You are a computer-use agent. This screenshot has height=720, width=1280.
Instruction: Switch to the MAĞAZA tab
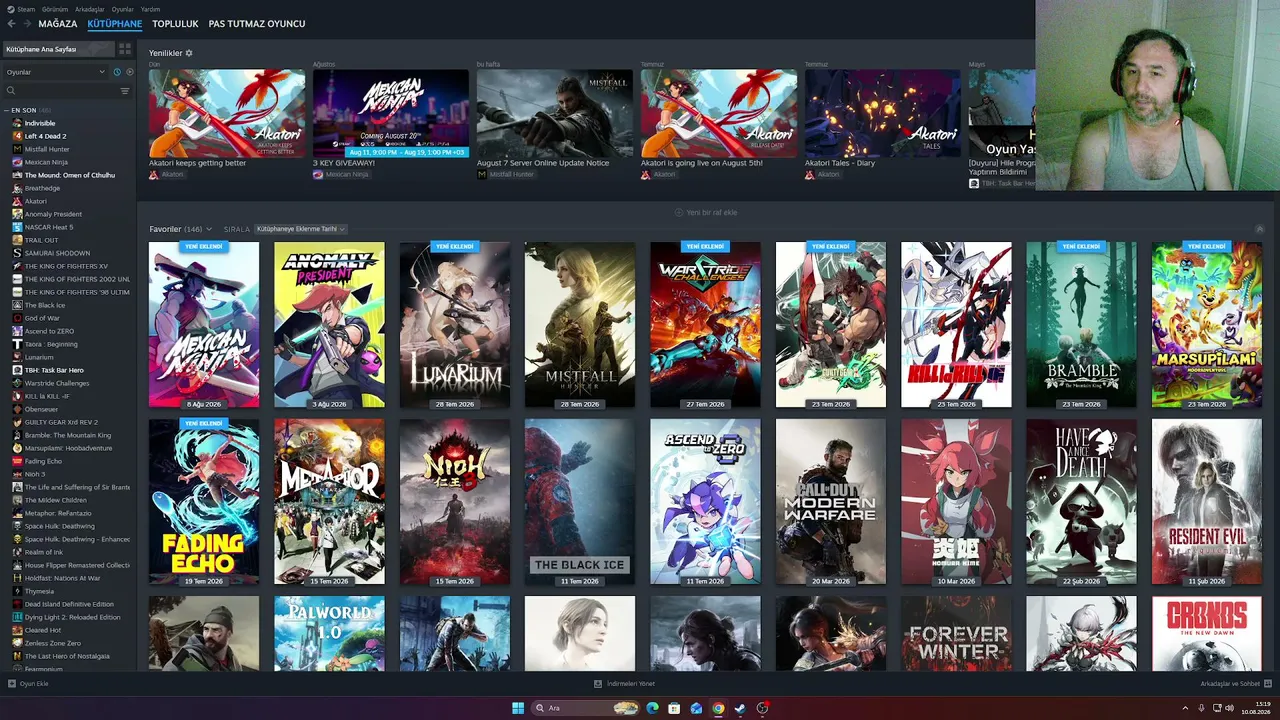[x=58, y=24]
